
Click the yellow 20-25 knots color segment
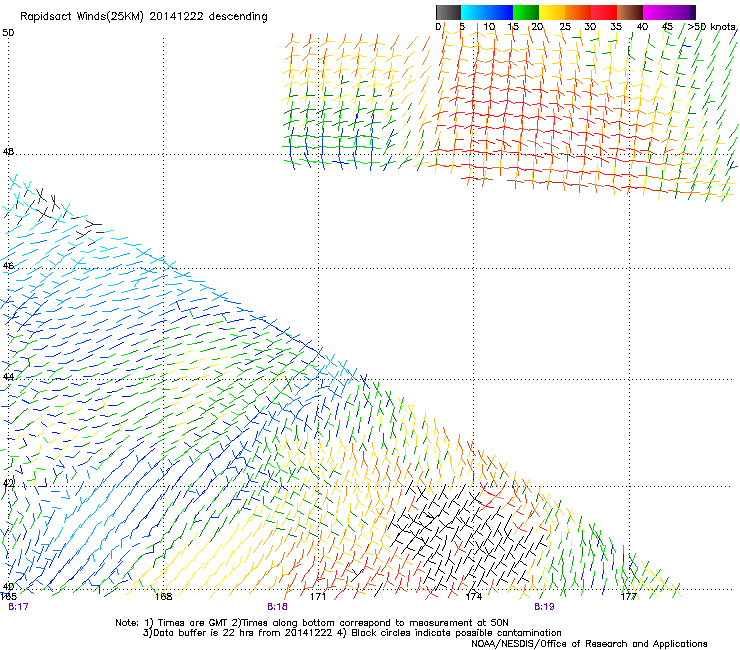(x=552, y=12)
